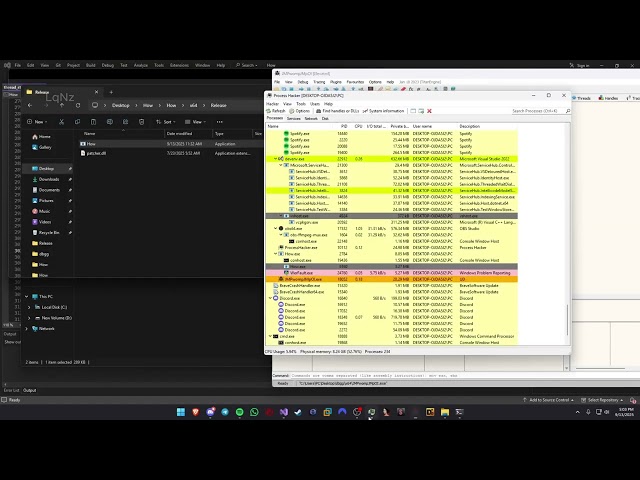Select the devenv.exe Visual Studio row
Viewport: 640px width, 480px height.
pos(391,159)
